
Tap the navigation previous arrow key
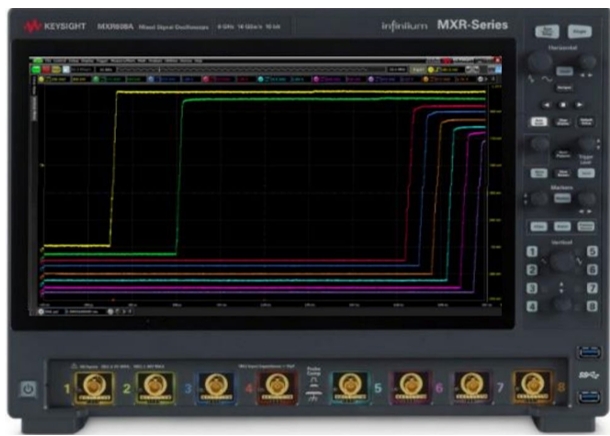[x=546, y=105]
